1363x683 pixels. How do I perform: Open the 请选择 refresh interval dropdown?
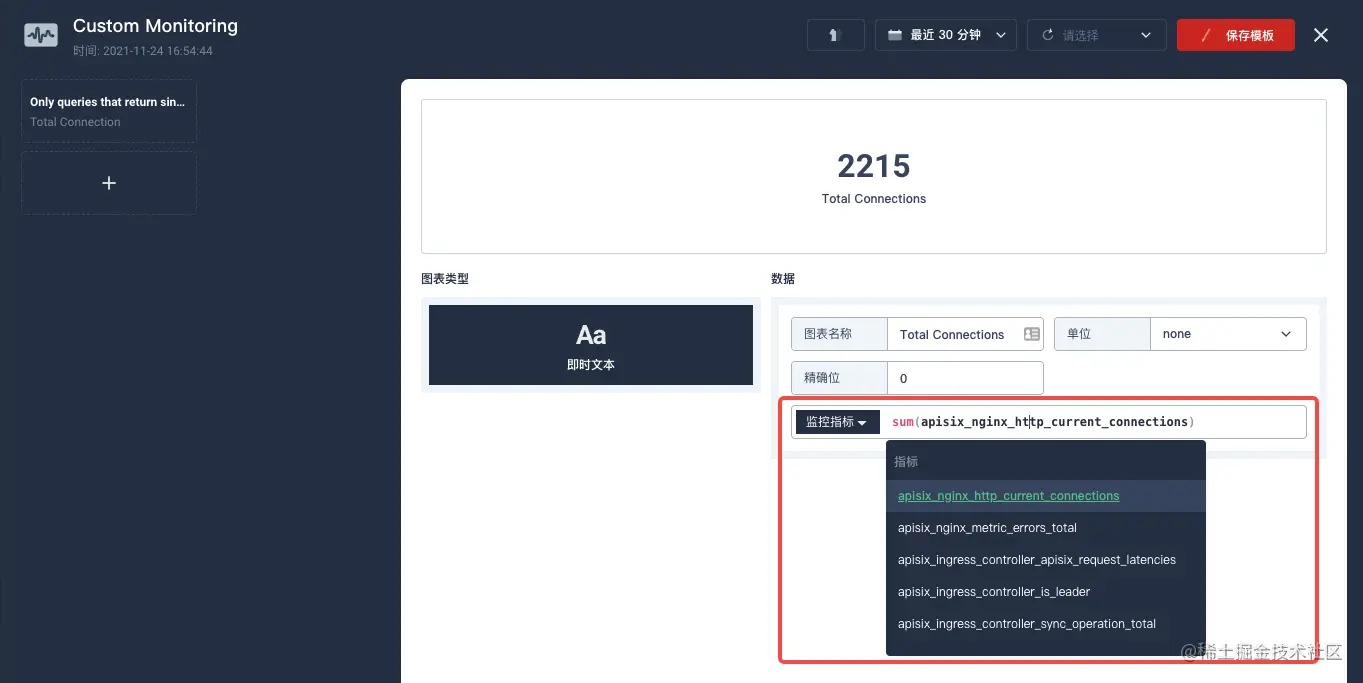pos(1096,35)
